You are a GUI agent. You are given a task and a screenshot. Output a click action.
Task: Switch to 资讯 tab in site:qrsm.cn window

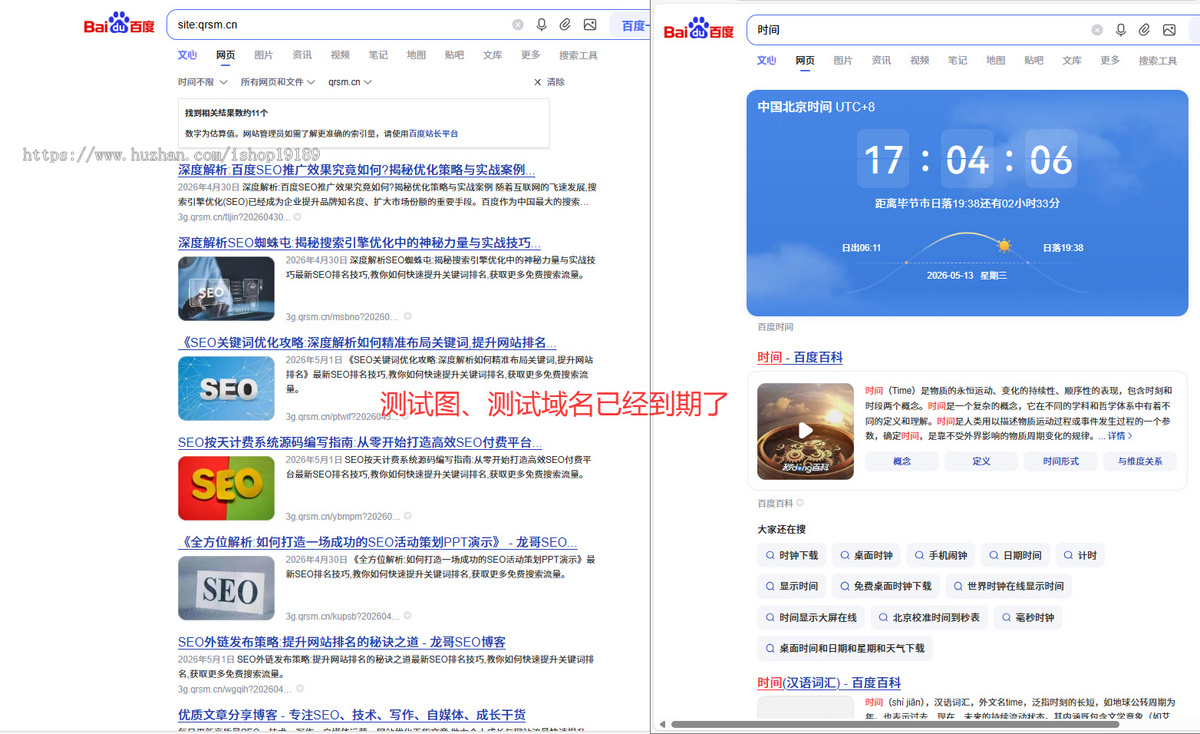click(302, 55)
